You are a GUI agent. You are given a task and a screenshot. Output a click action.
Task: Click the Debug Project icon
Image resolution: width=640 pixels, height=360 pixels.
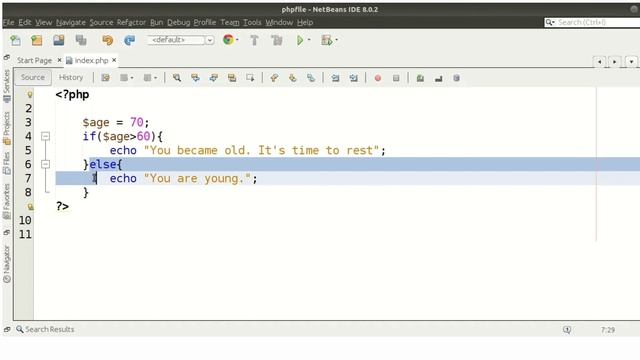326,40
